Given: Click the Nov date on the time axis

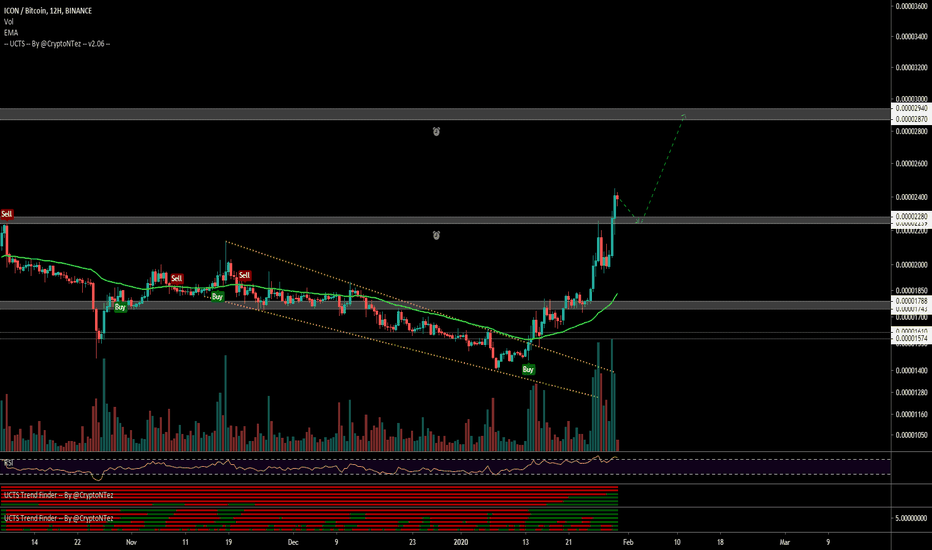Looking at the screenshot, I should click(131, 542).
